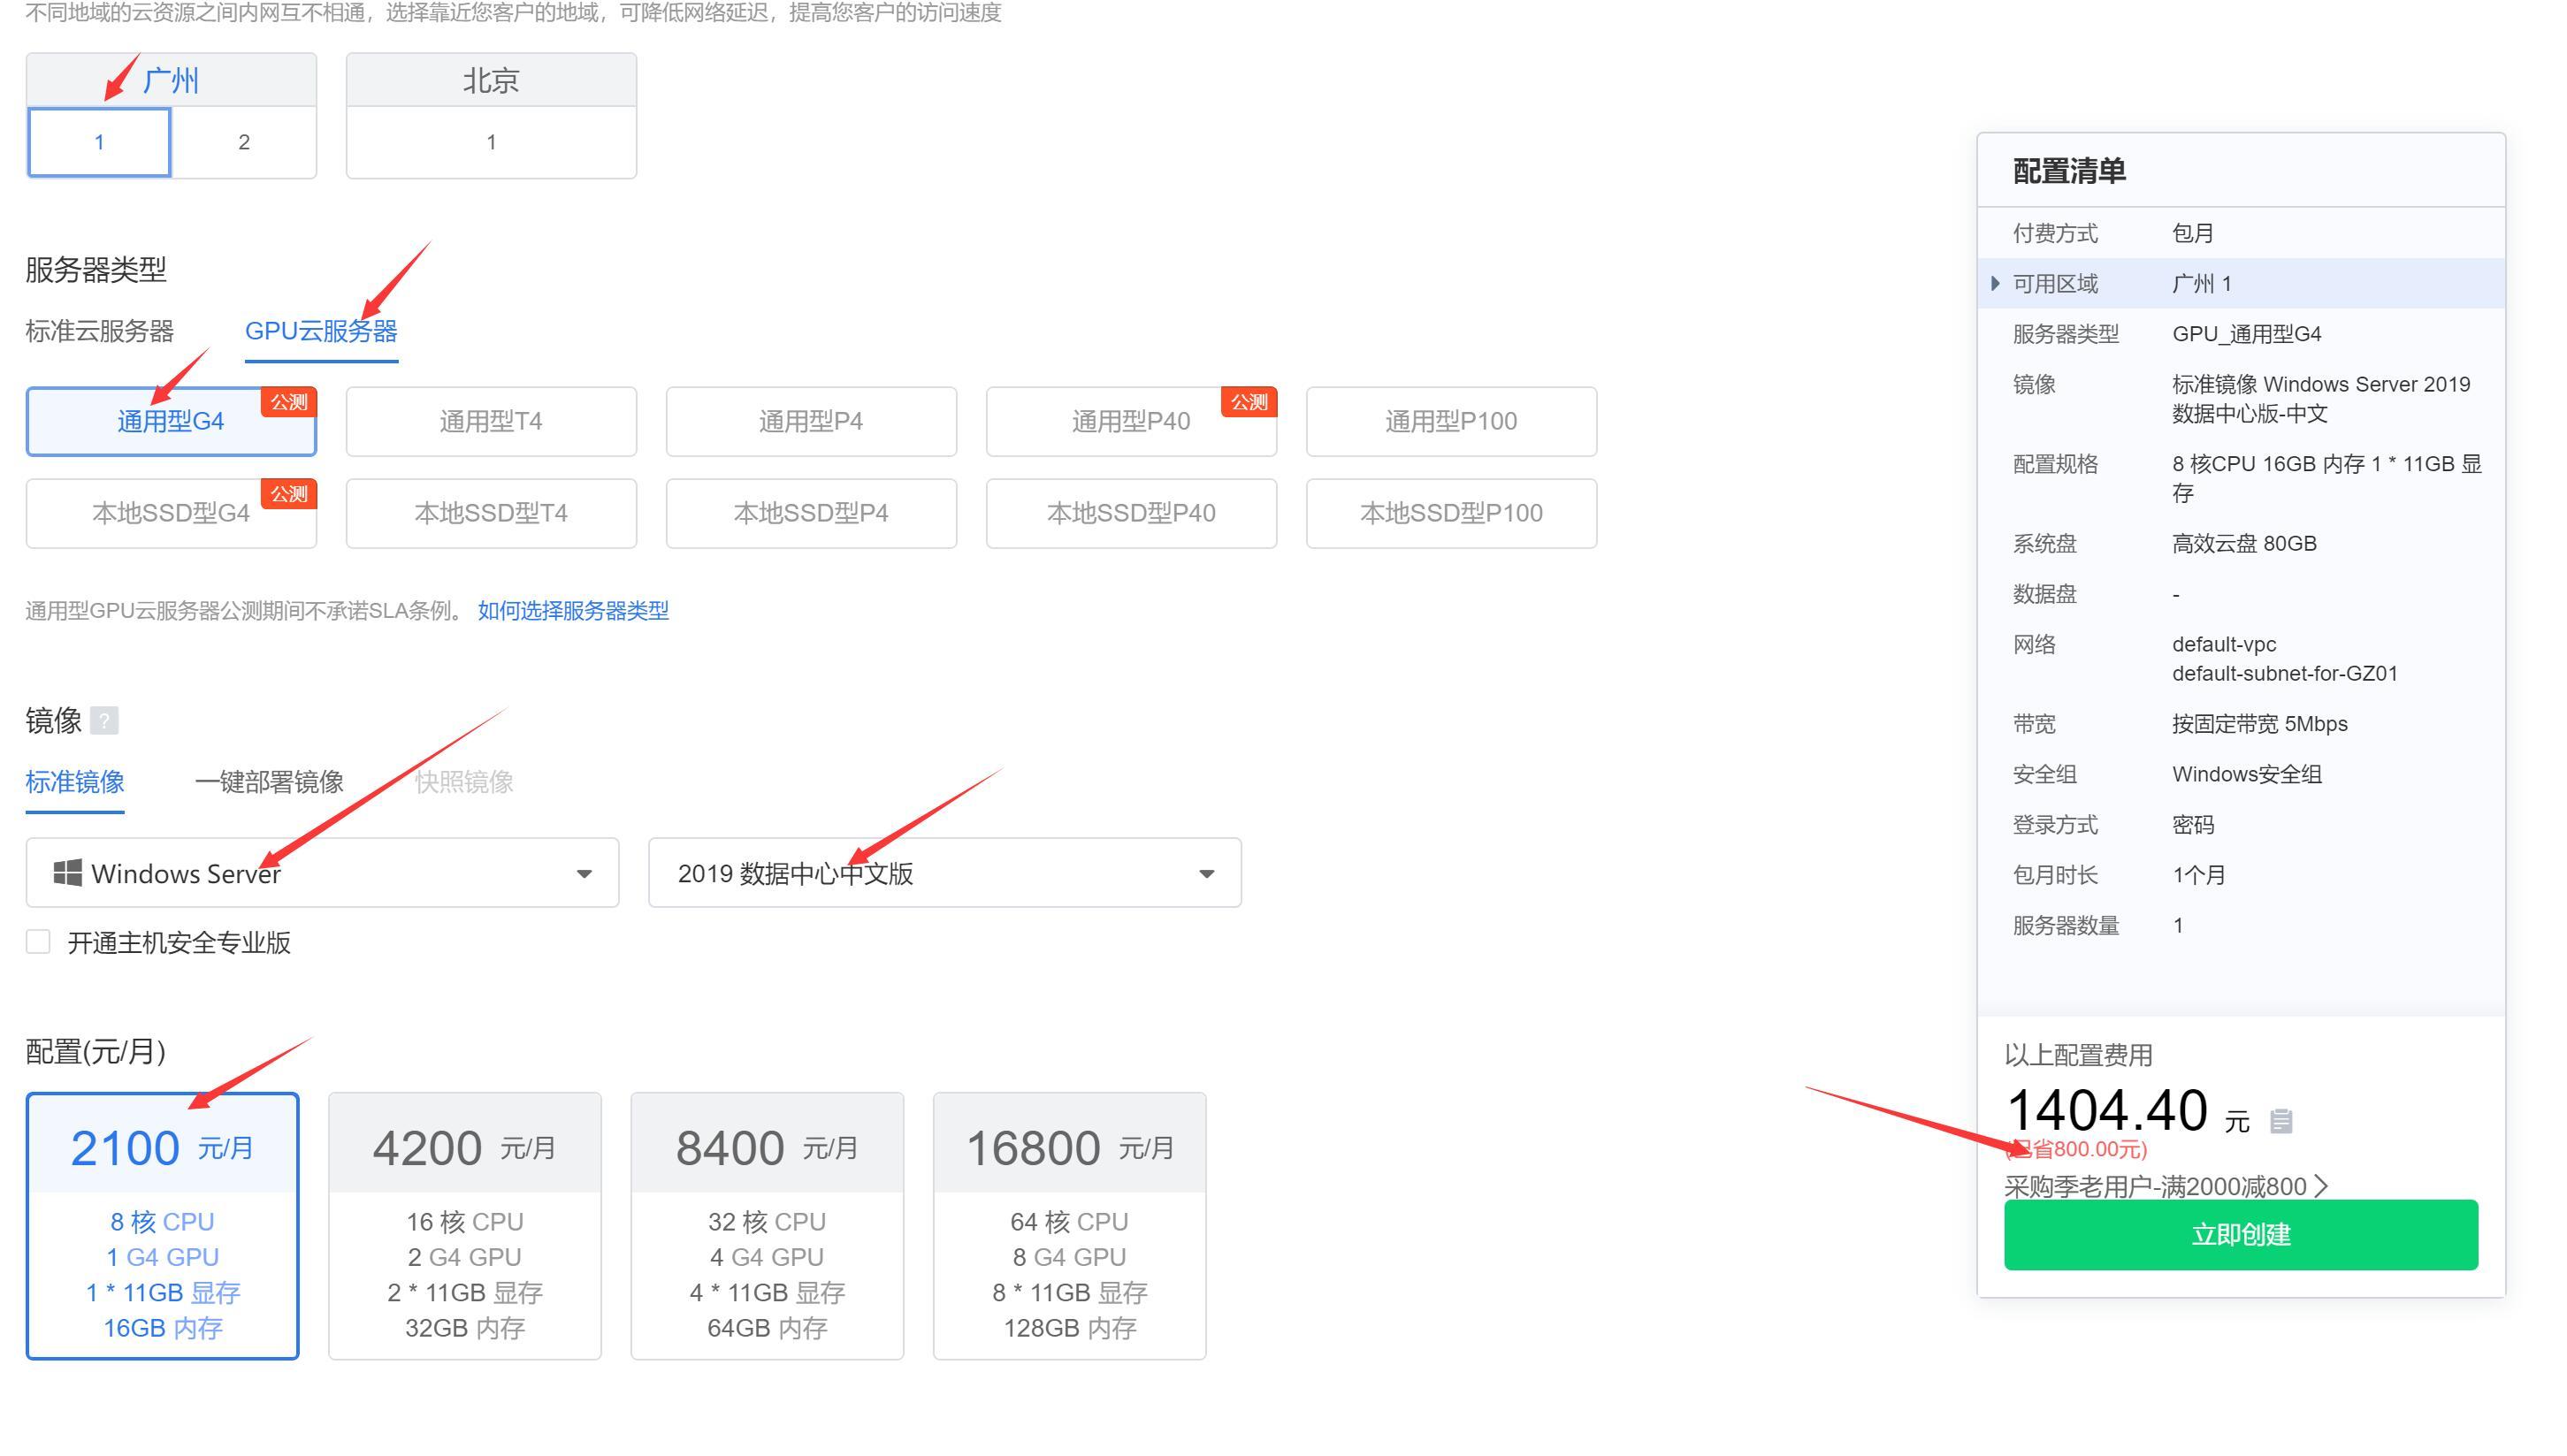Switch to 标准镜像 tab
The width and height of the screenshot is (2567, 1456).
click(x=75, y=782)
